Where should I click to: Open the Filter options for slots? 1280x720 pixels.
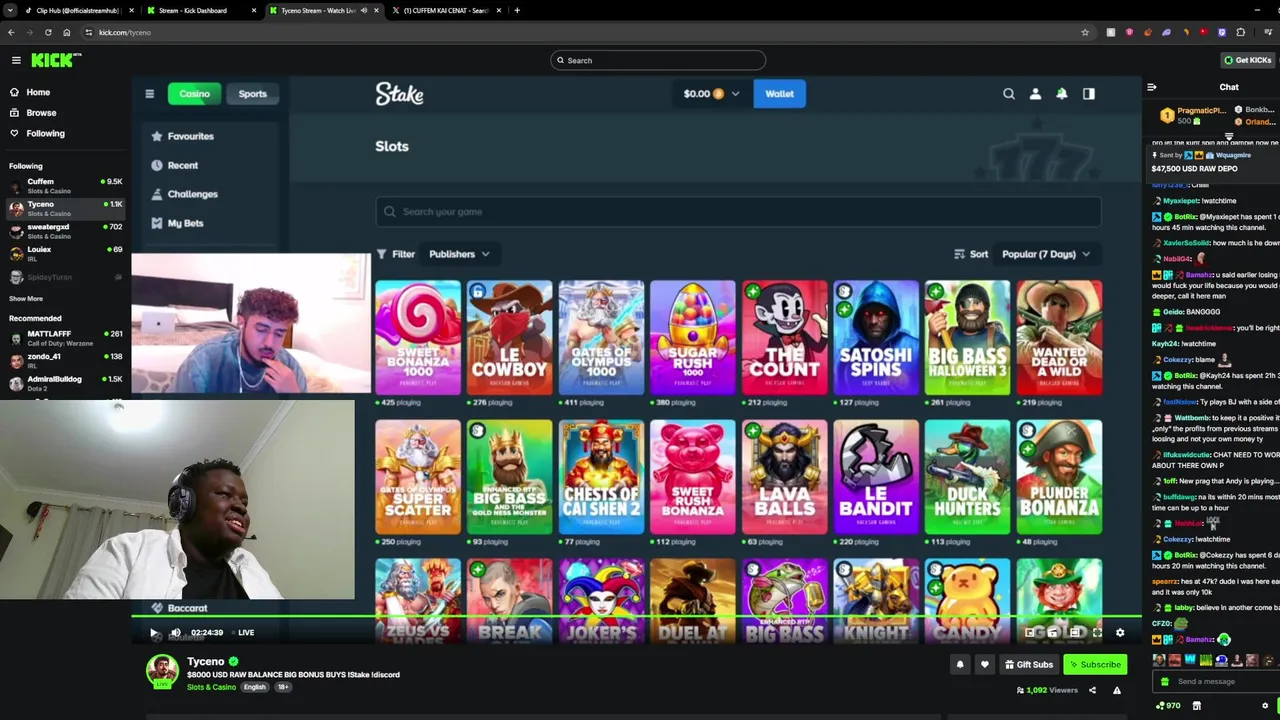pos(396,254)
